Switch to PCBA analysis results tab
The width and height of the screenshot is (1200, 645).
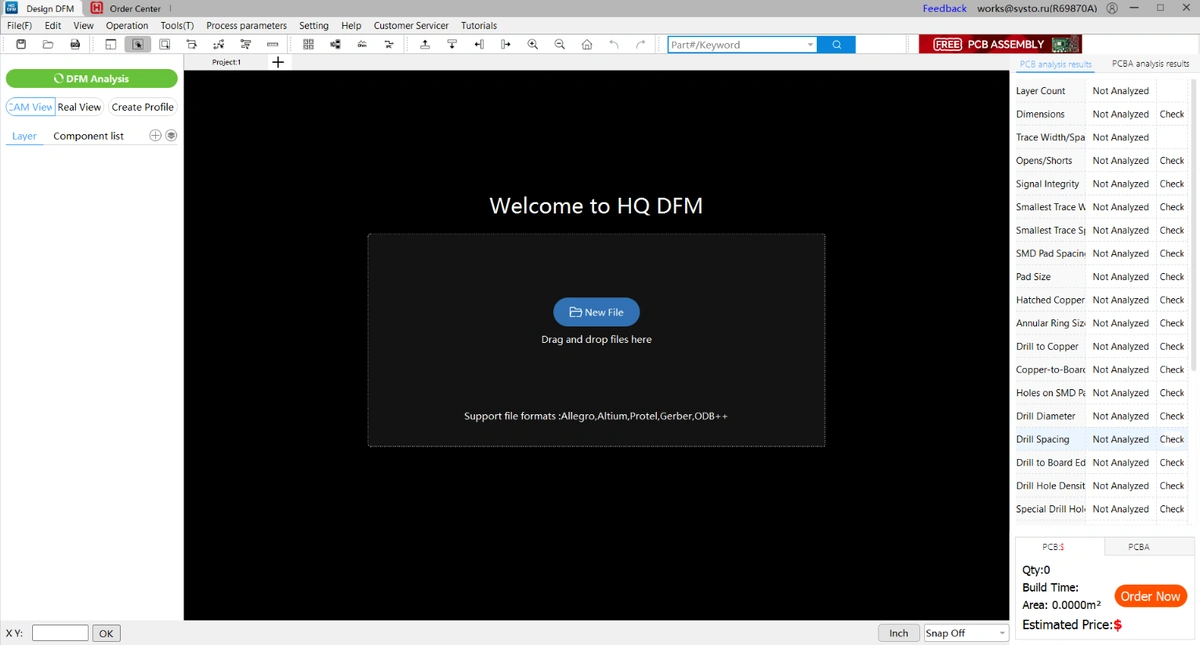[x=1149, y=62]
